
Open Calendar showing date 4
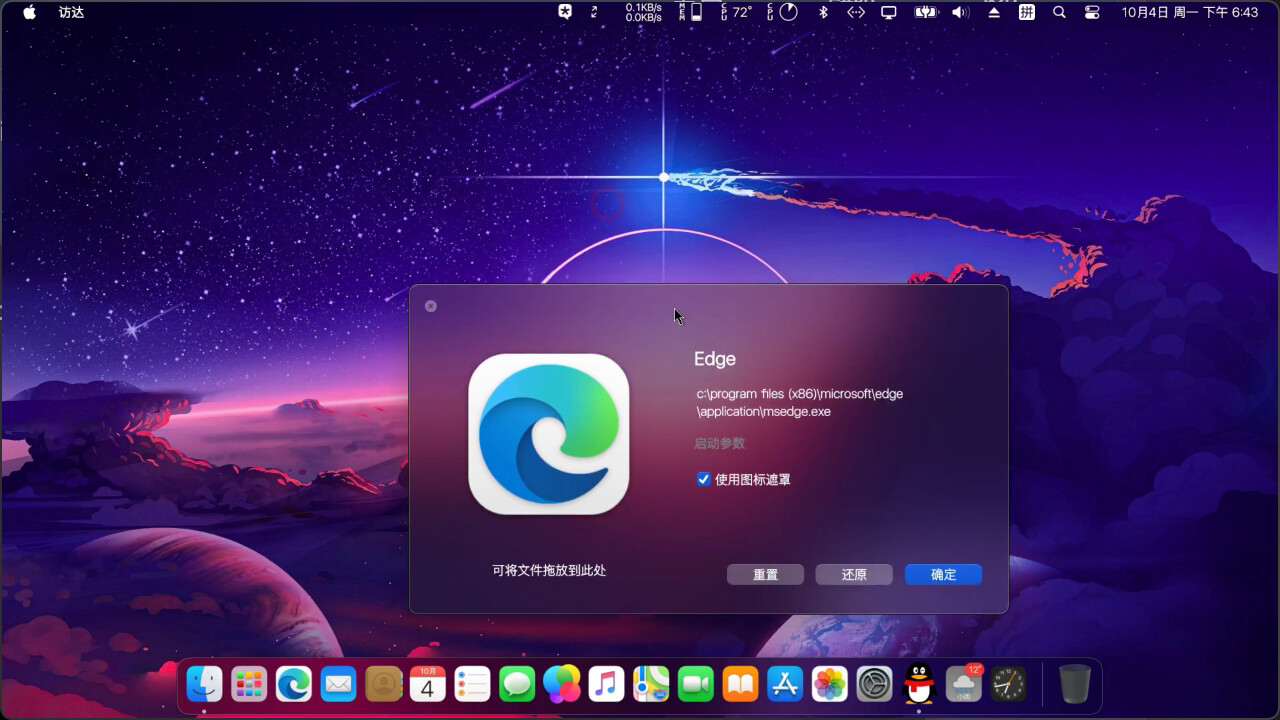point(428,684)
